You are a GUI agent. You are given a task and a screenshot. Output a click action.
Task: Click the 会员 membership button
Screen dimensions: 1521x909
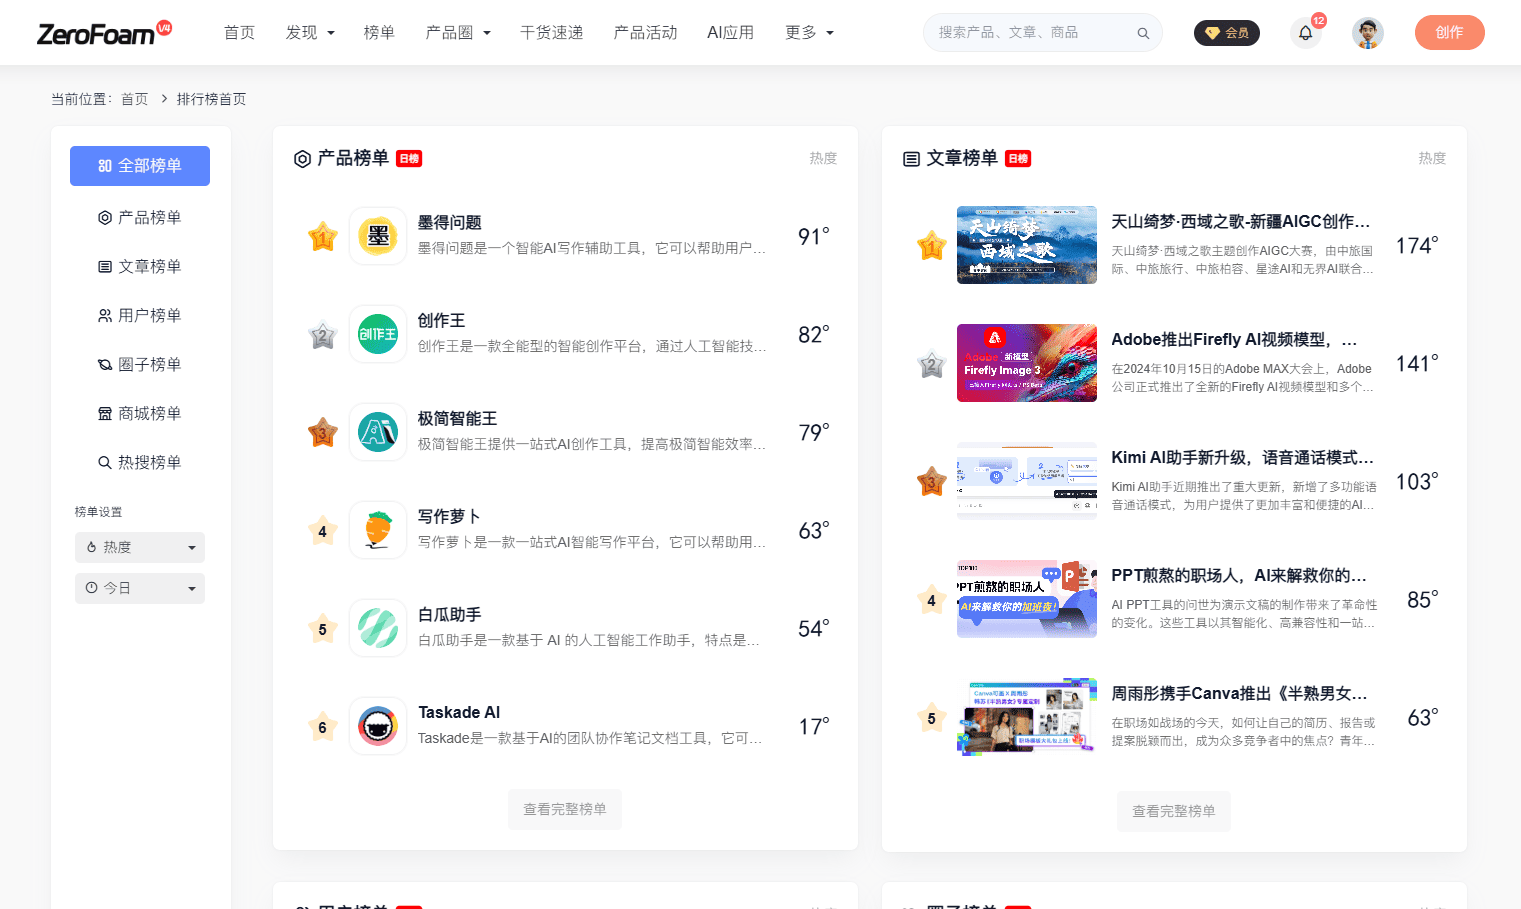(1227, 33)
